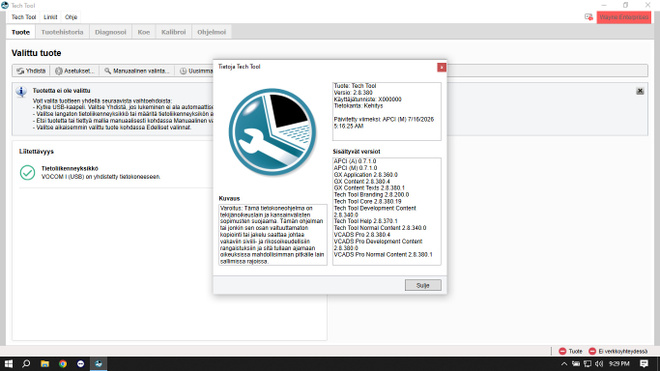Click the notification icon beside user button
This screenshot has height=371, width=660.
point(588,17)
